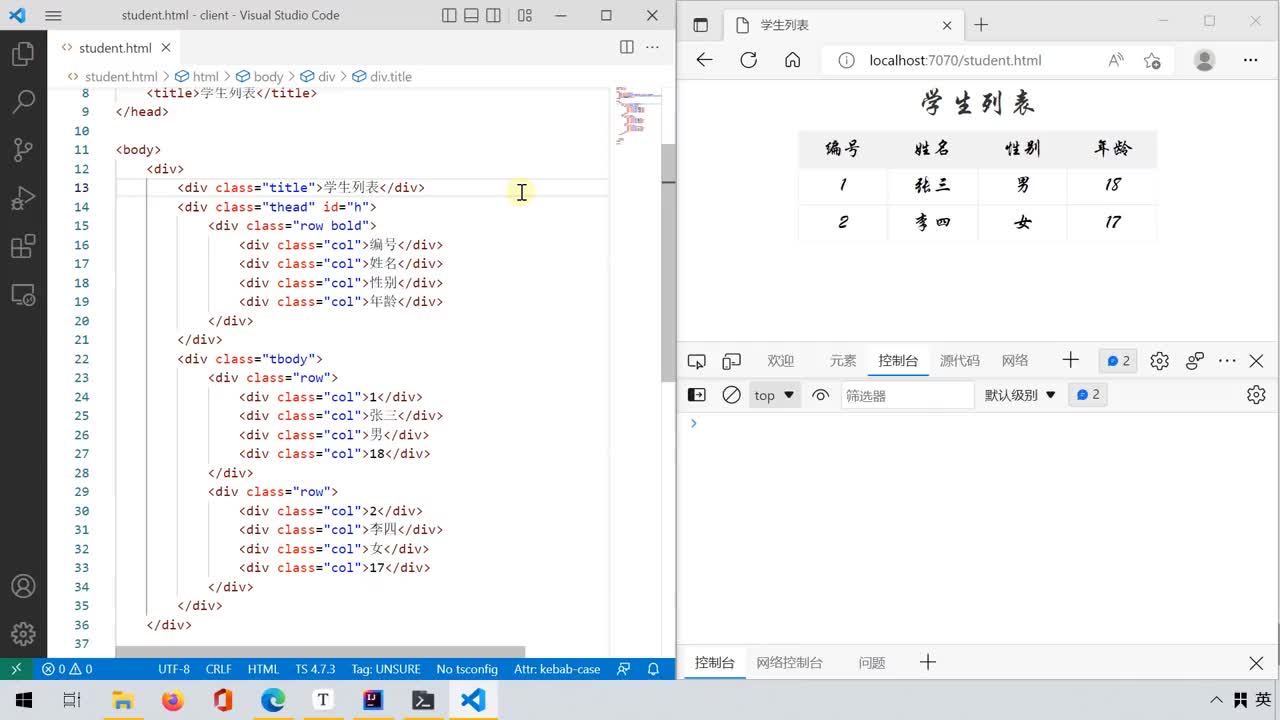Open the notifications bell in status bar

[x=654, y=669]
